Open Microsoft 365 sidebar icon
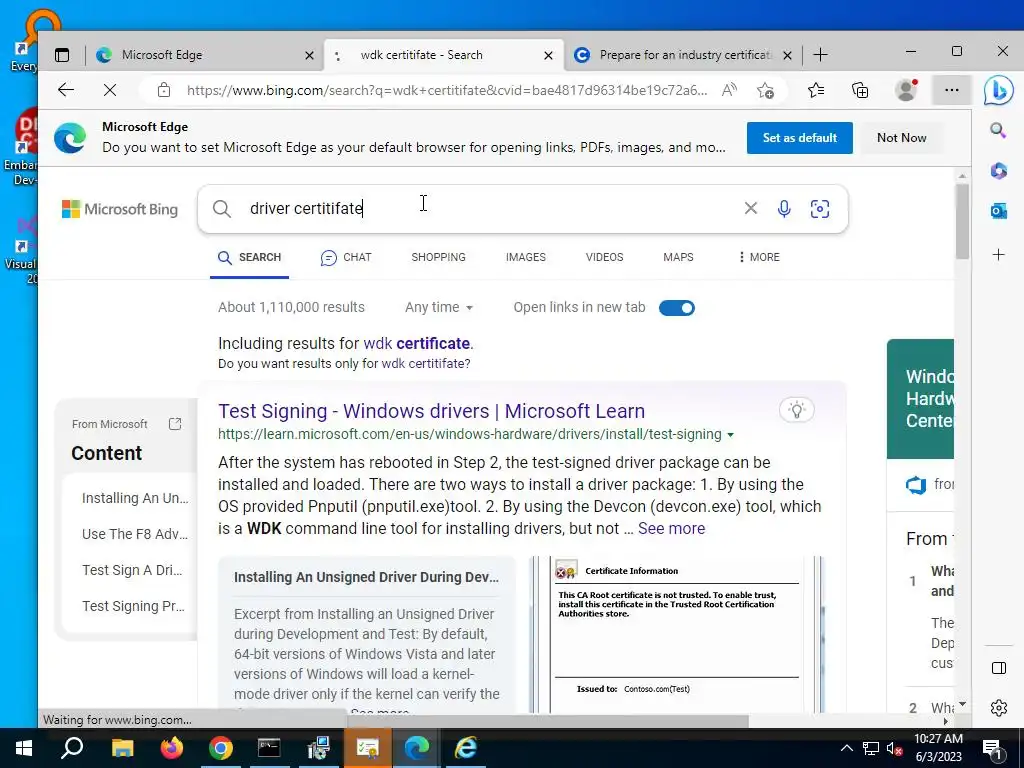Viewport: 1024px width, 768px height. [x=999, y=170]
